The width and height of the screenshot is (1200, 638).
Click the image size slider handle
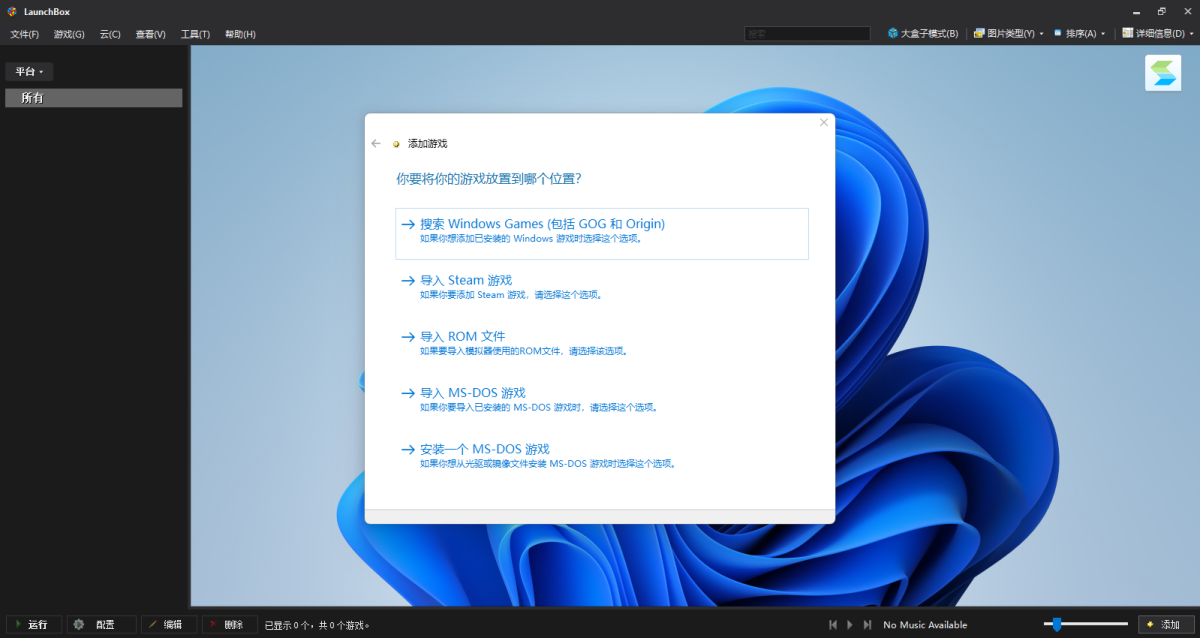pyautogui.click(x=1056, y=625)
